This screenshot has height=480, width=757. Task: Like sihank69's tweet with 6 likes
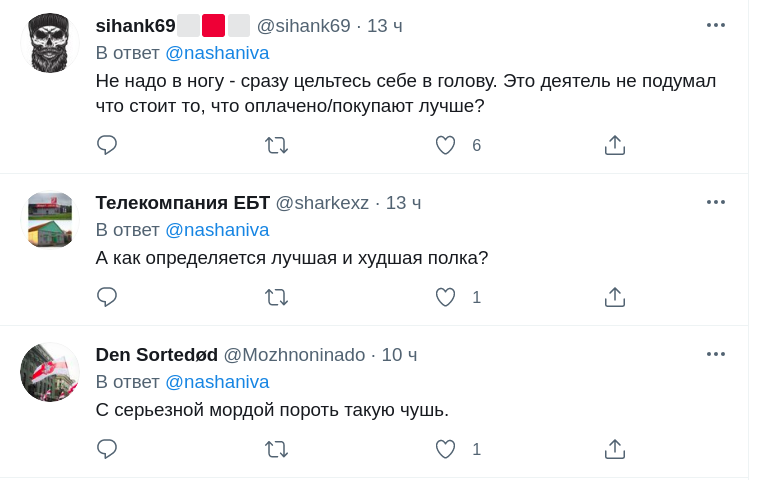tap(446, 145)
